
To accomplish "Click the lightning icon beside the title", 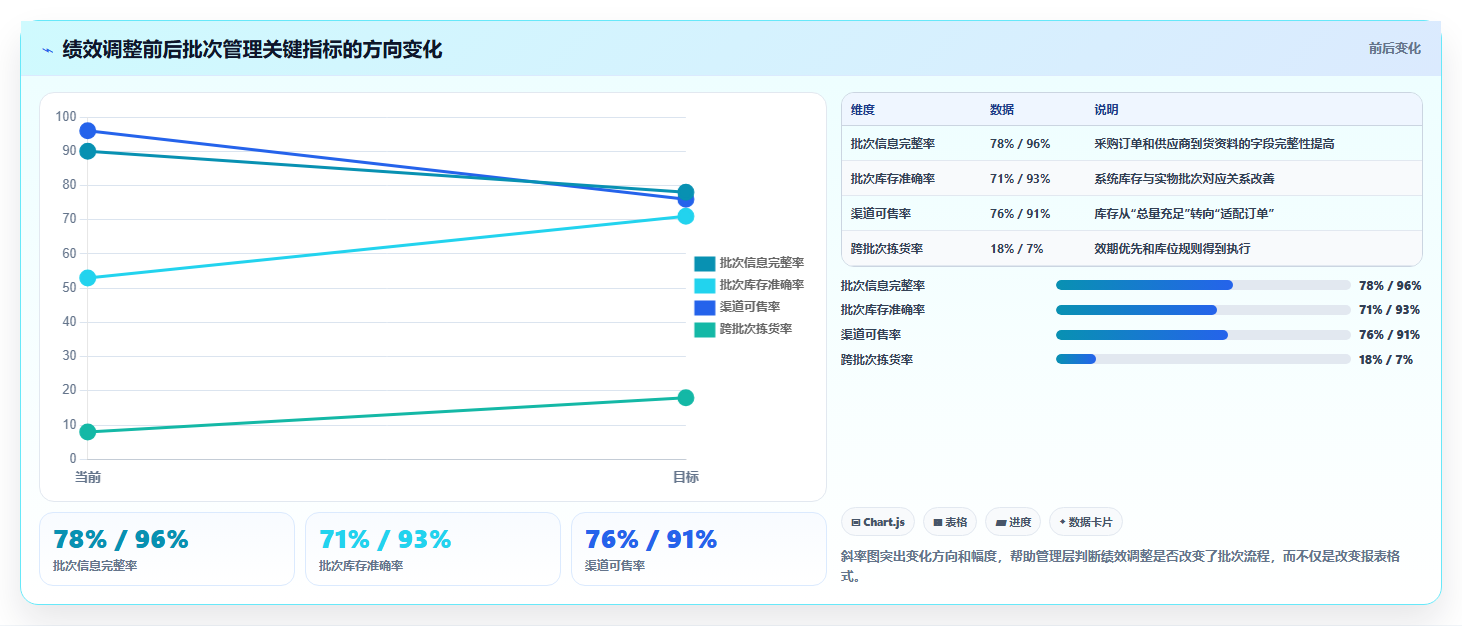I will (47, 50).
